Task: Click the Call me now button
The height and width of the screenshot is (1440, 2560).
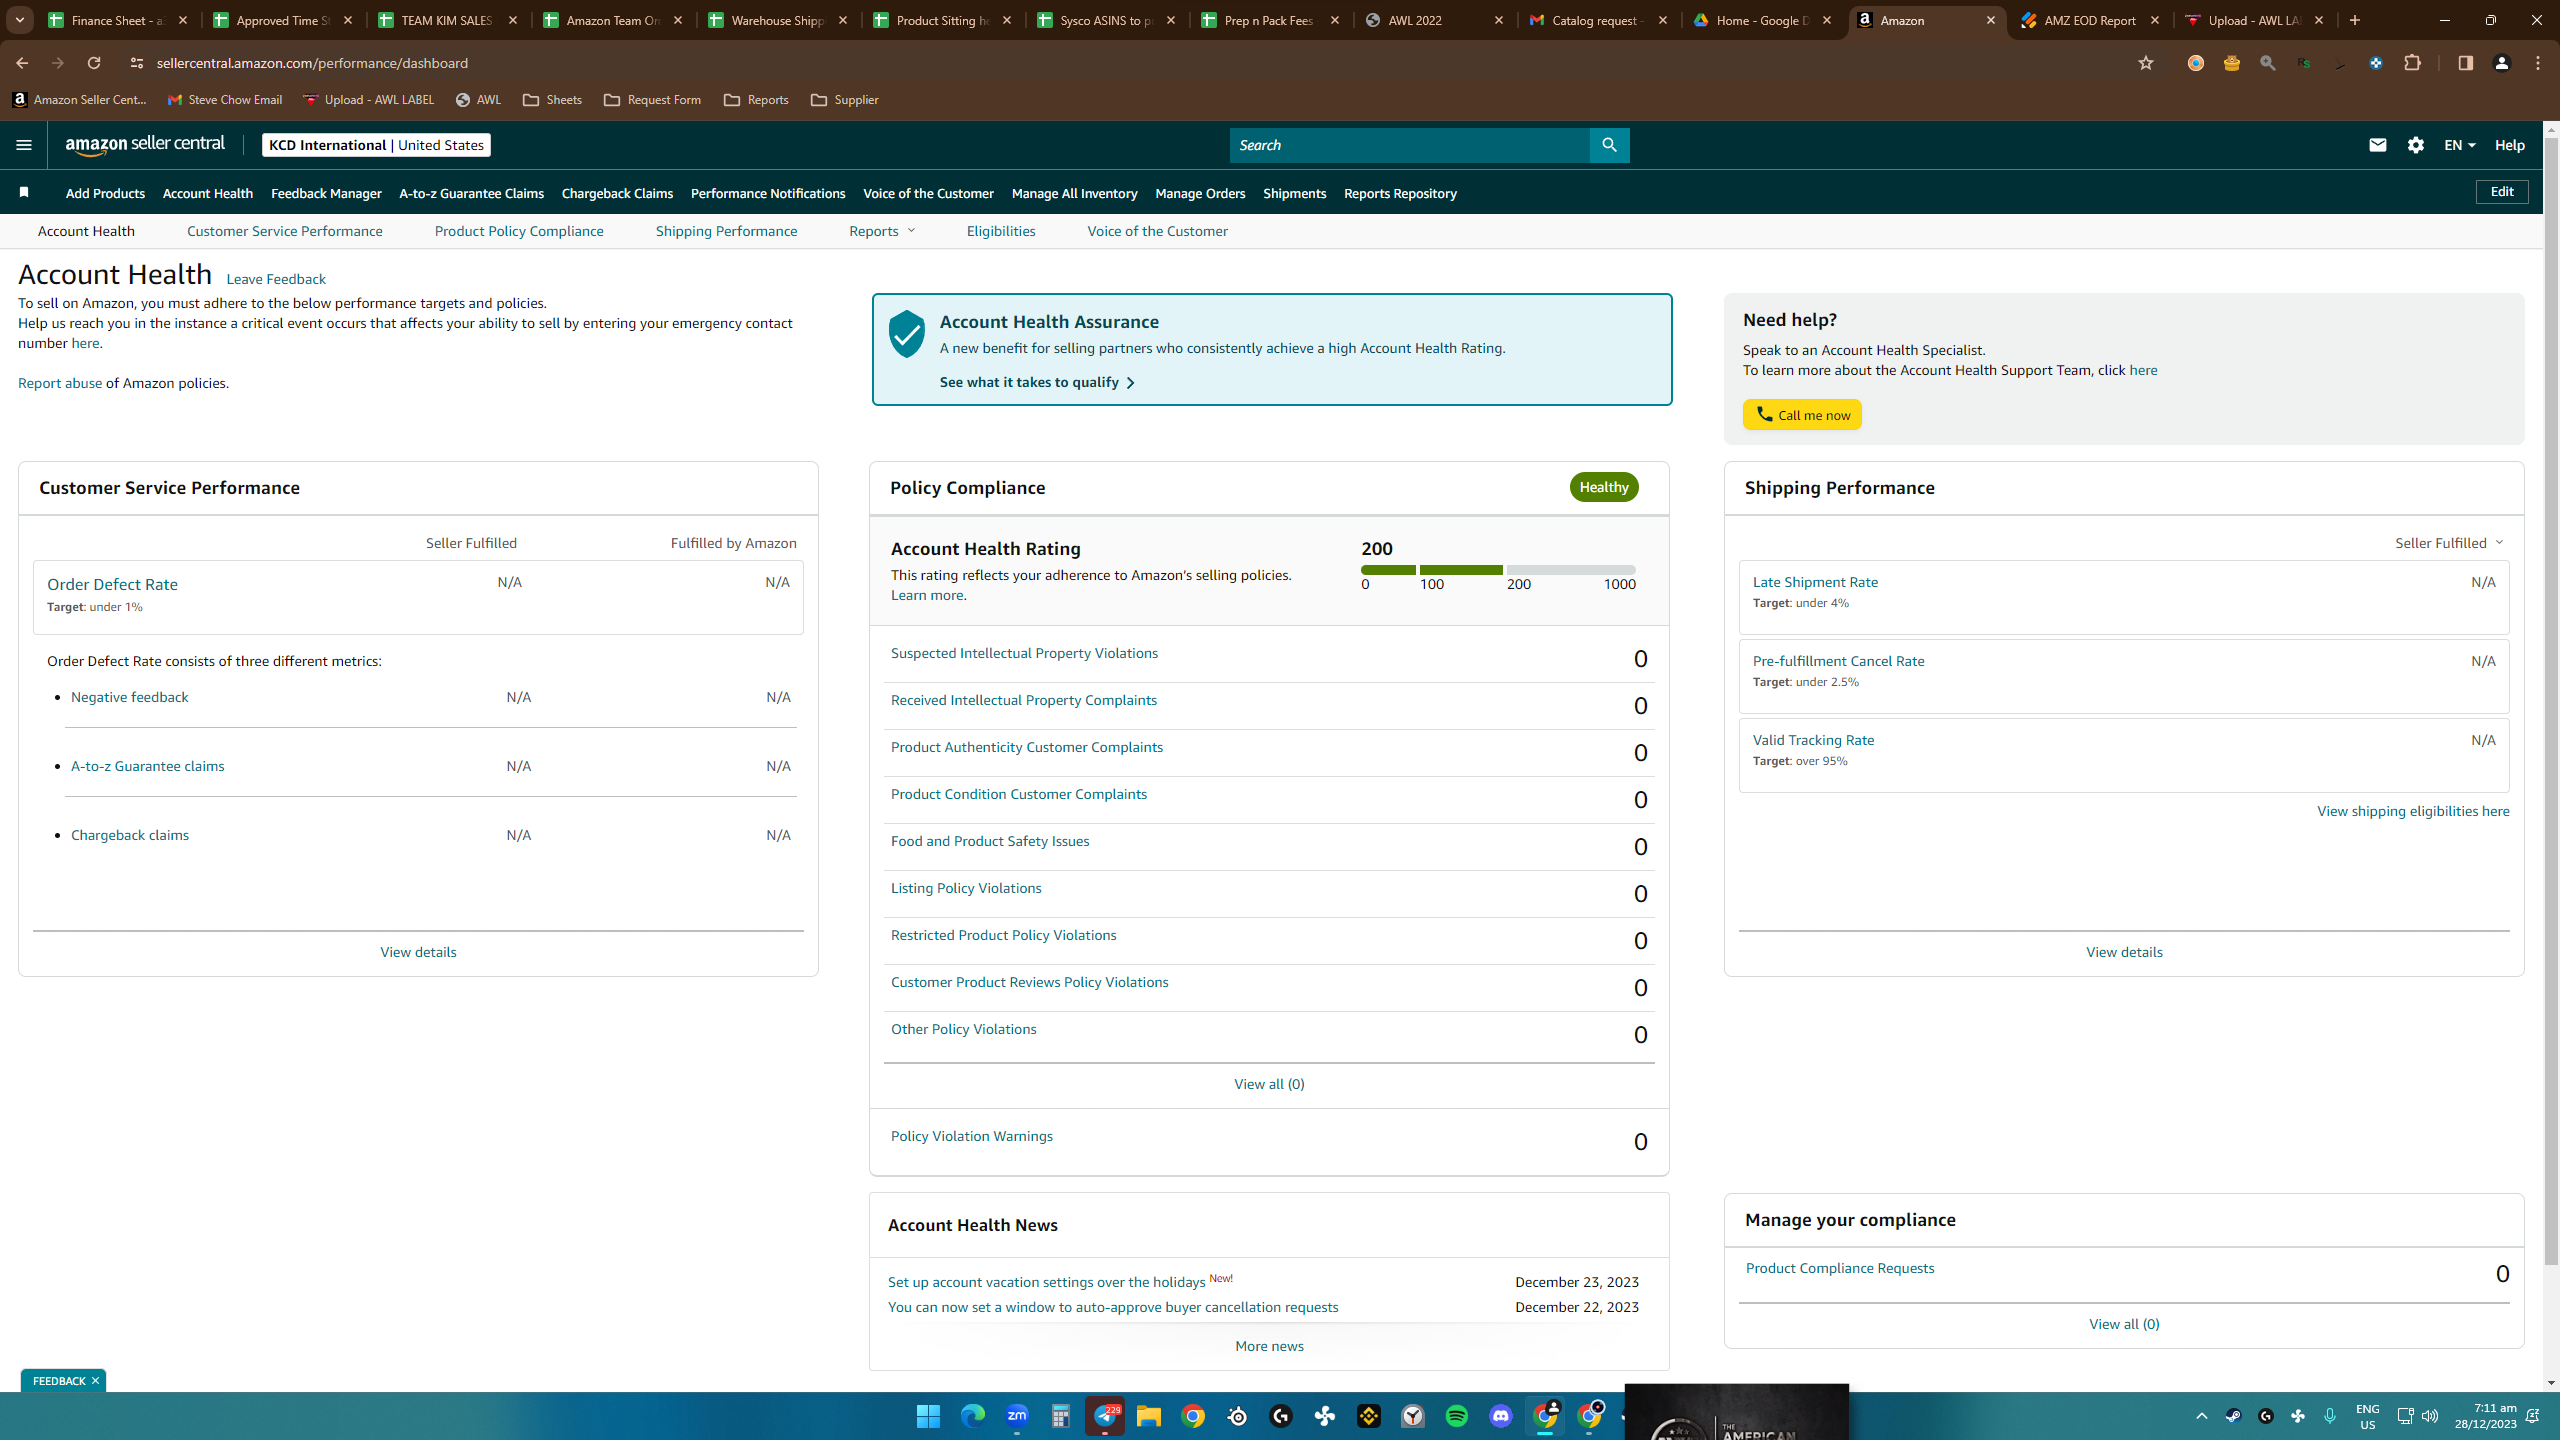Action: tap(1802, 415)
